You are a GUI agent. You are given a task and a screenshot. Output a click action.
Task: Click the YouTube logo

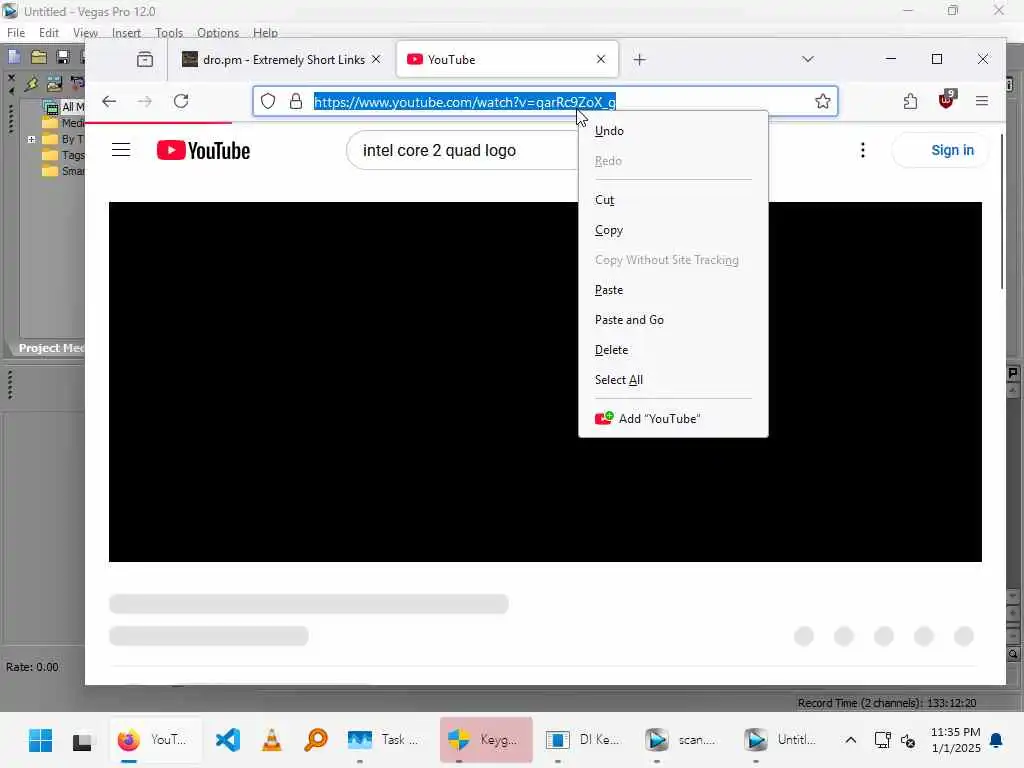[x=203, y=150]
